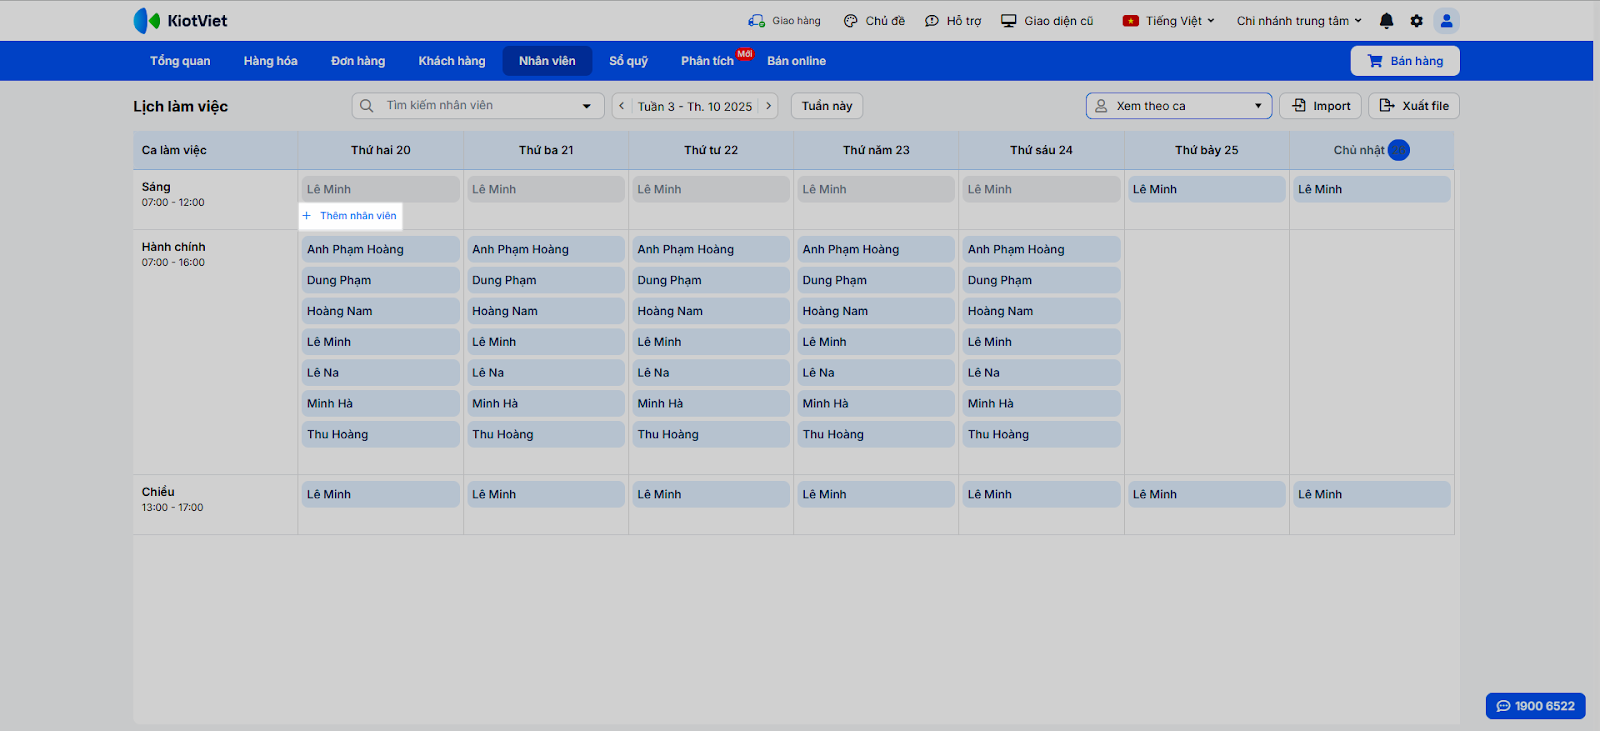Open settings gear
1600x731 pixels.
click(1416, 21)
